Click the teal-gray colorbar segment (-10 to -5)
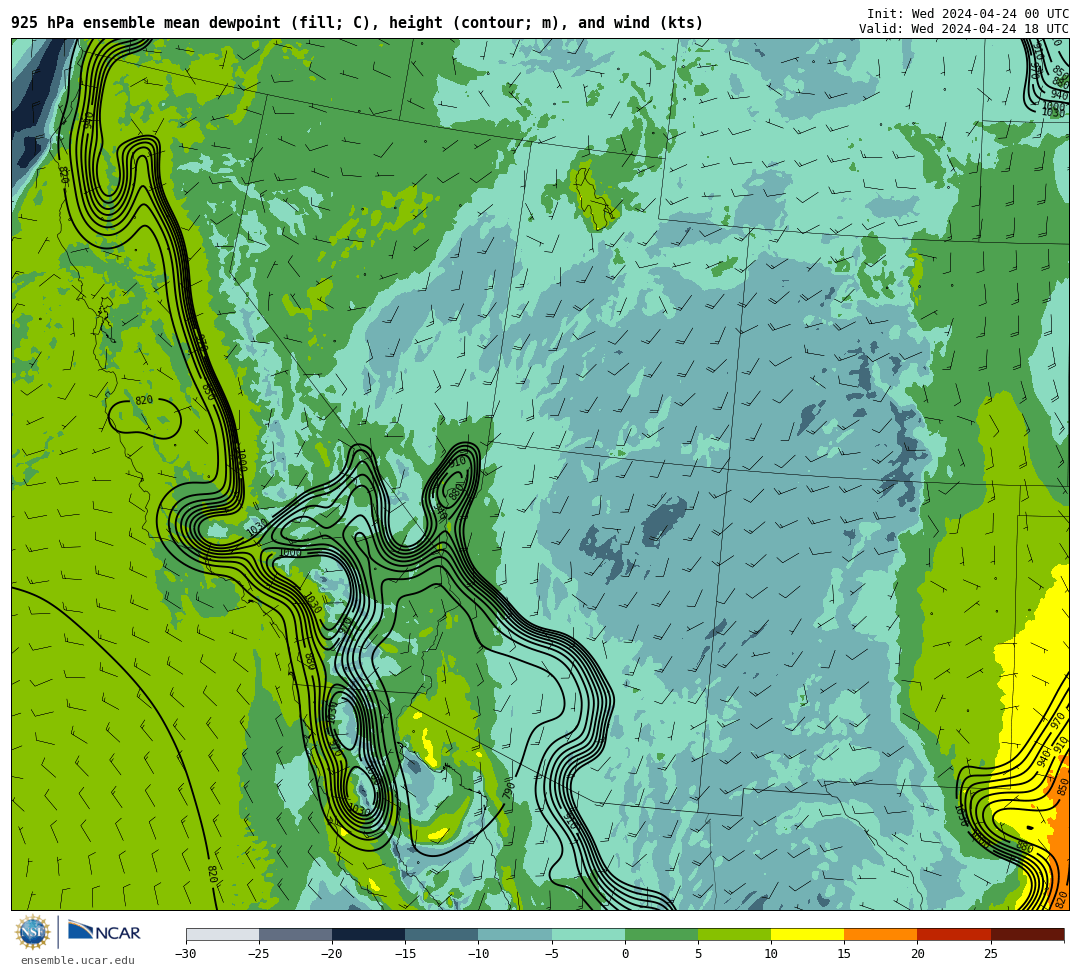The image size is (1080, 973). (x=515, y=934)
